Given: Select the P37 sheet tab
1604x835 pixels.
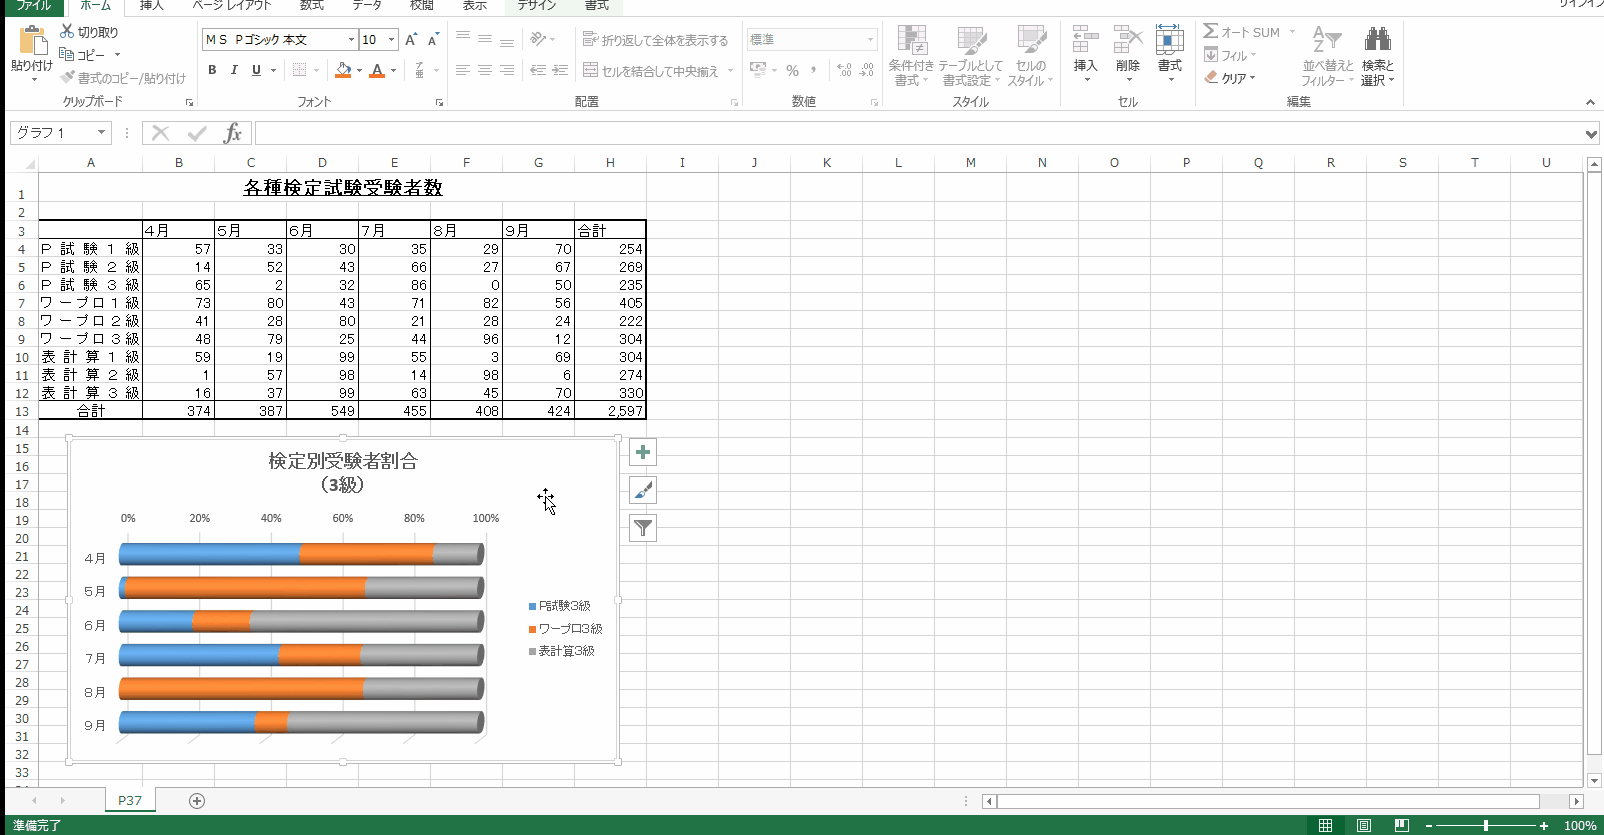Looking at the screenshot, I should [x=130, y=801].
